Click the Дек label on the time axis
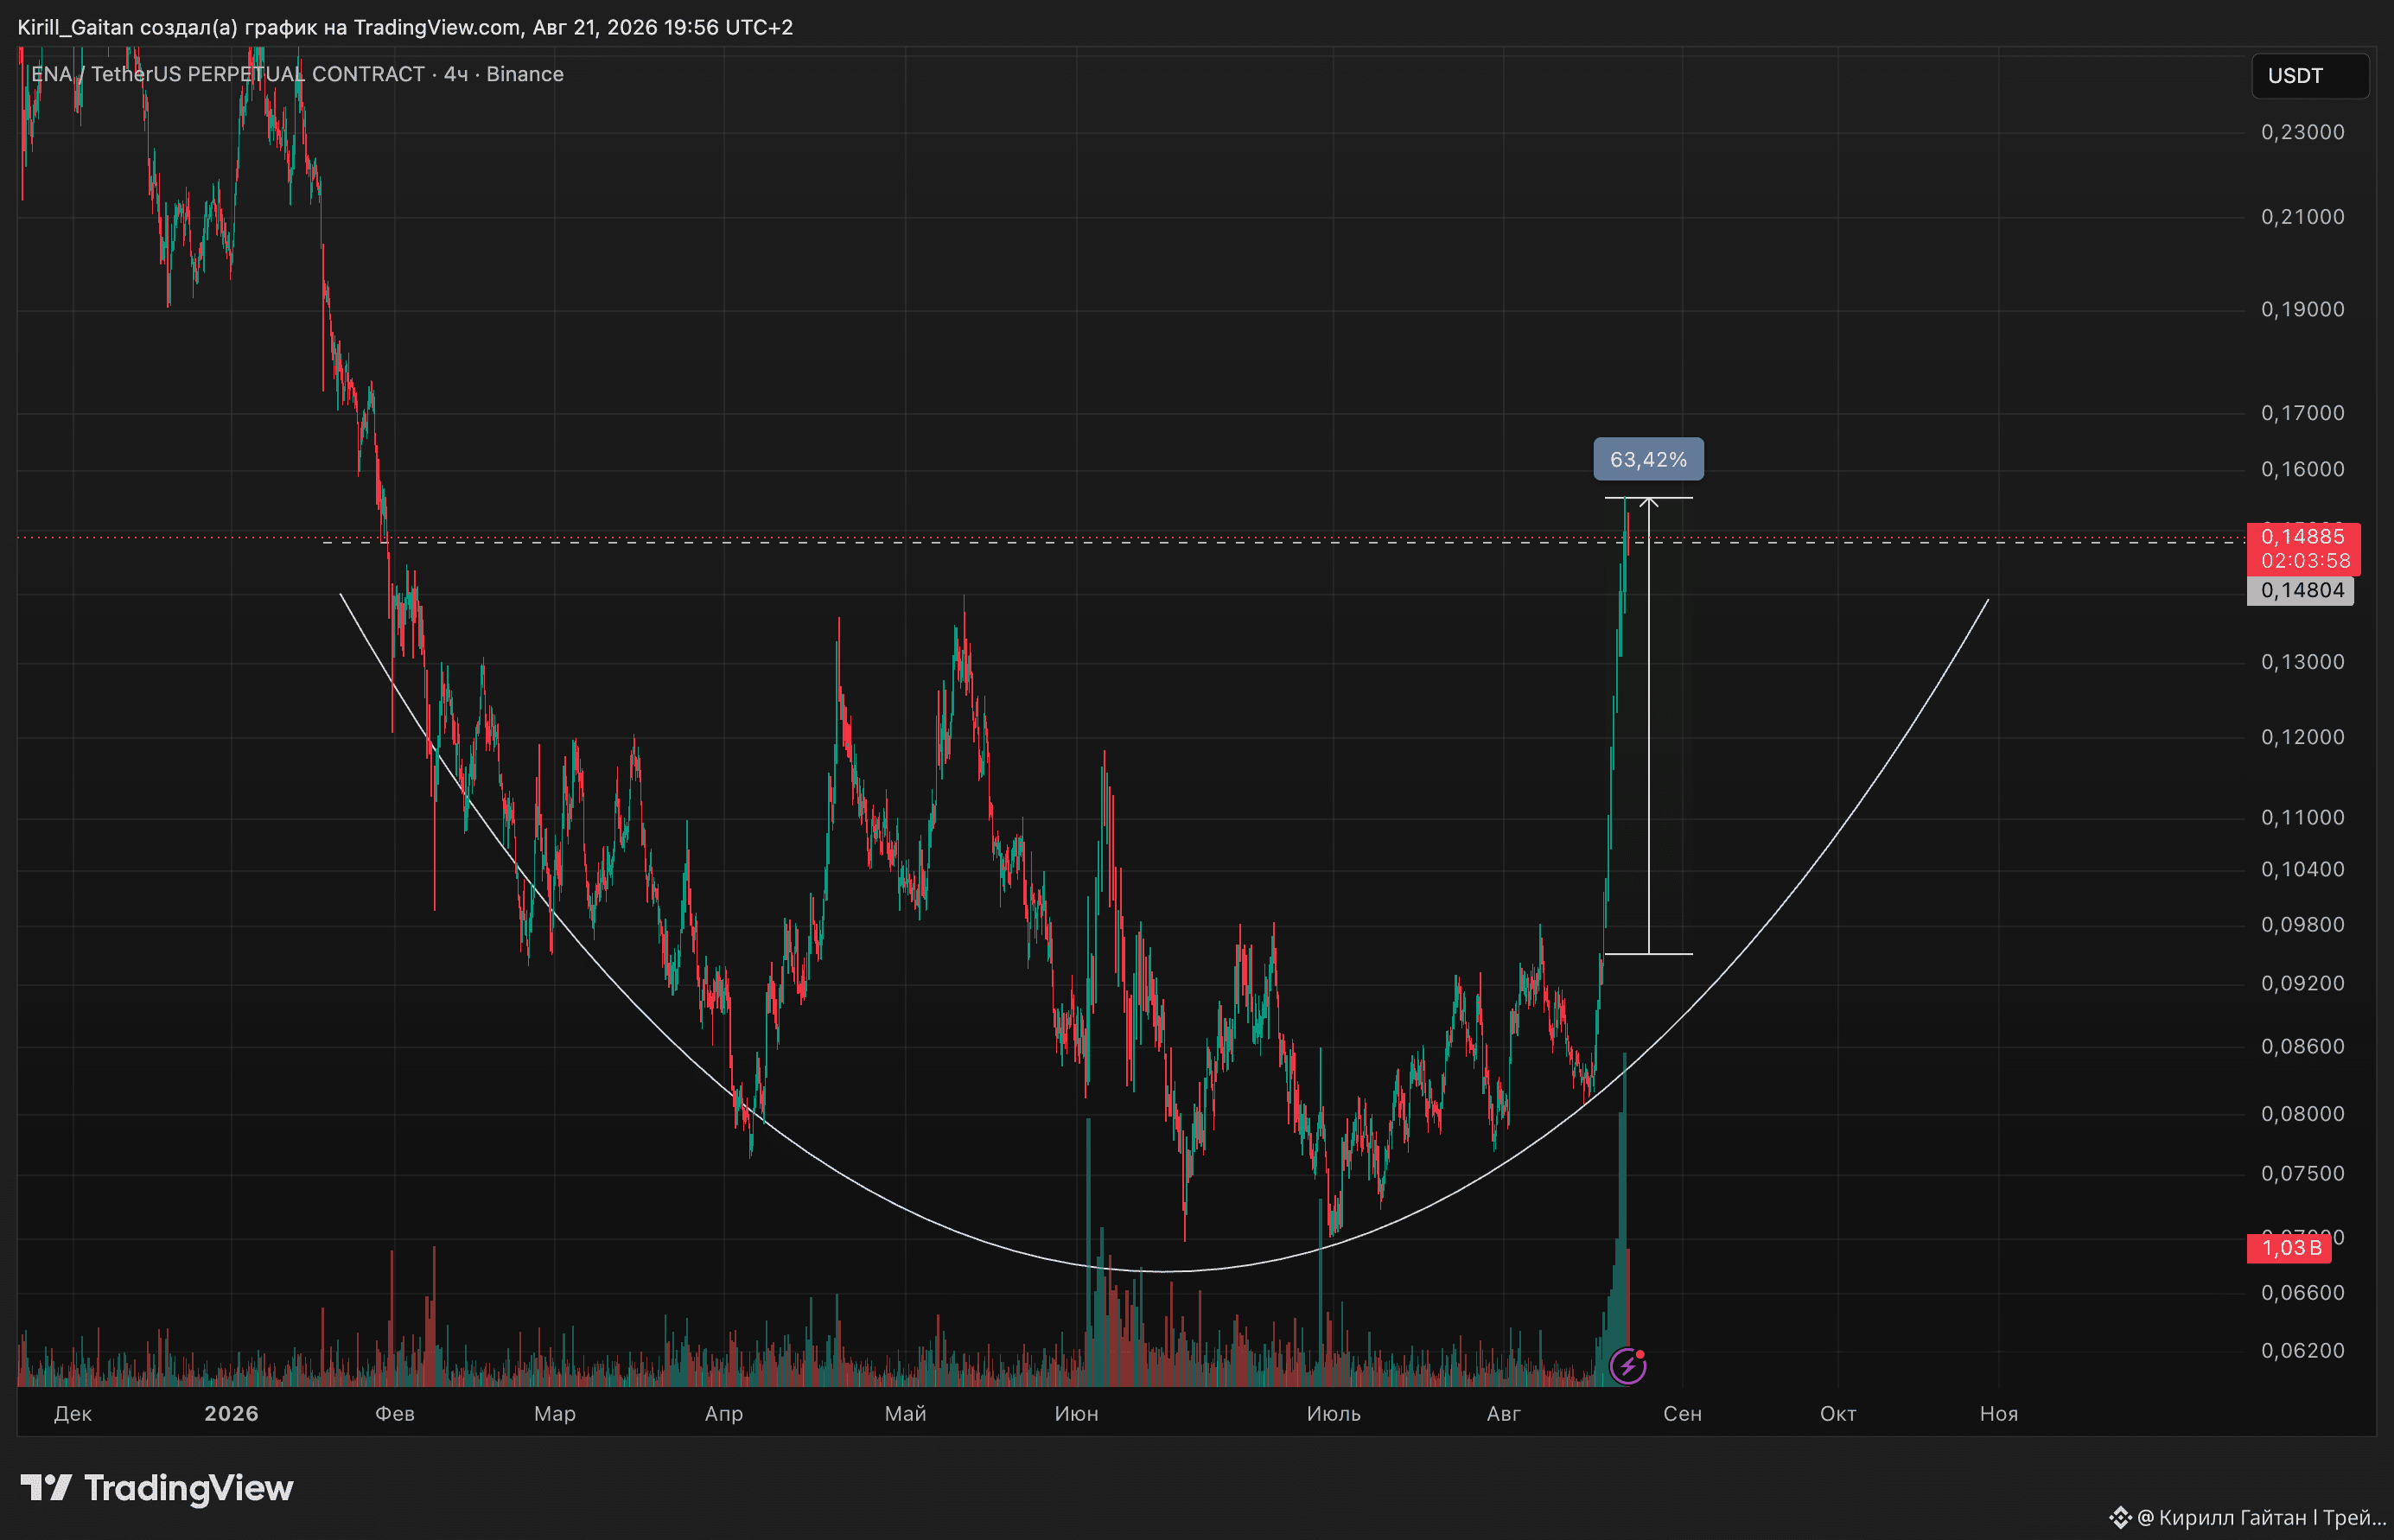Viewport: 2394px width, 1540px height. pyautogui.click(x=73, y=1413)
